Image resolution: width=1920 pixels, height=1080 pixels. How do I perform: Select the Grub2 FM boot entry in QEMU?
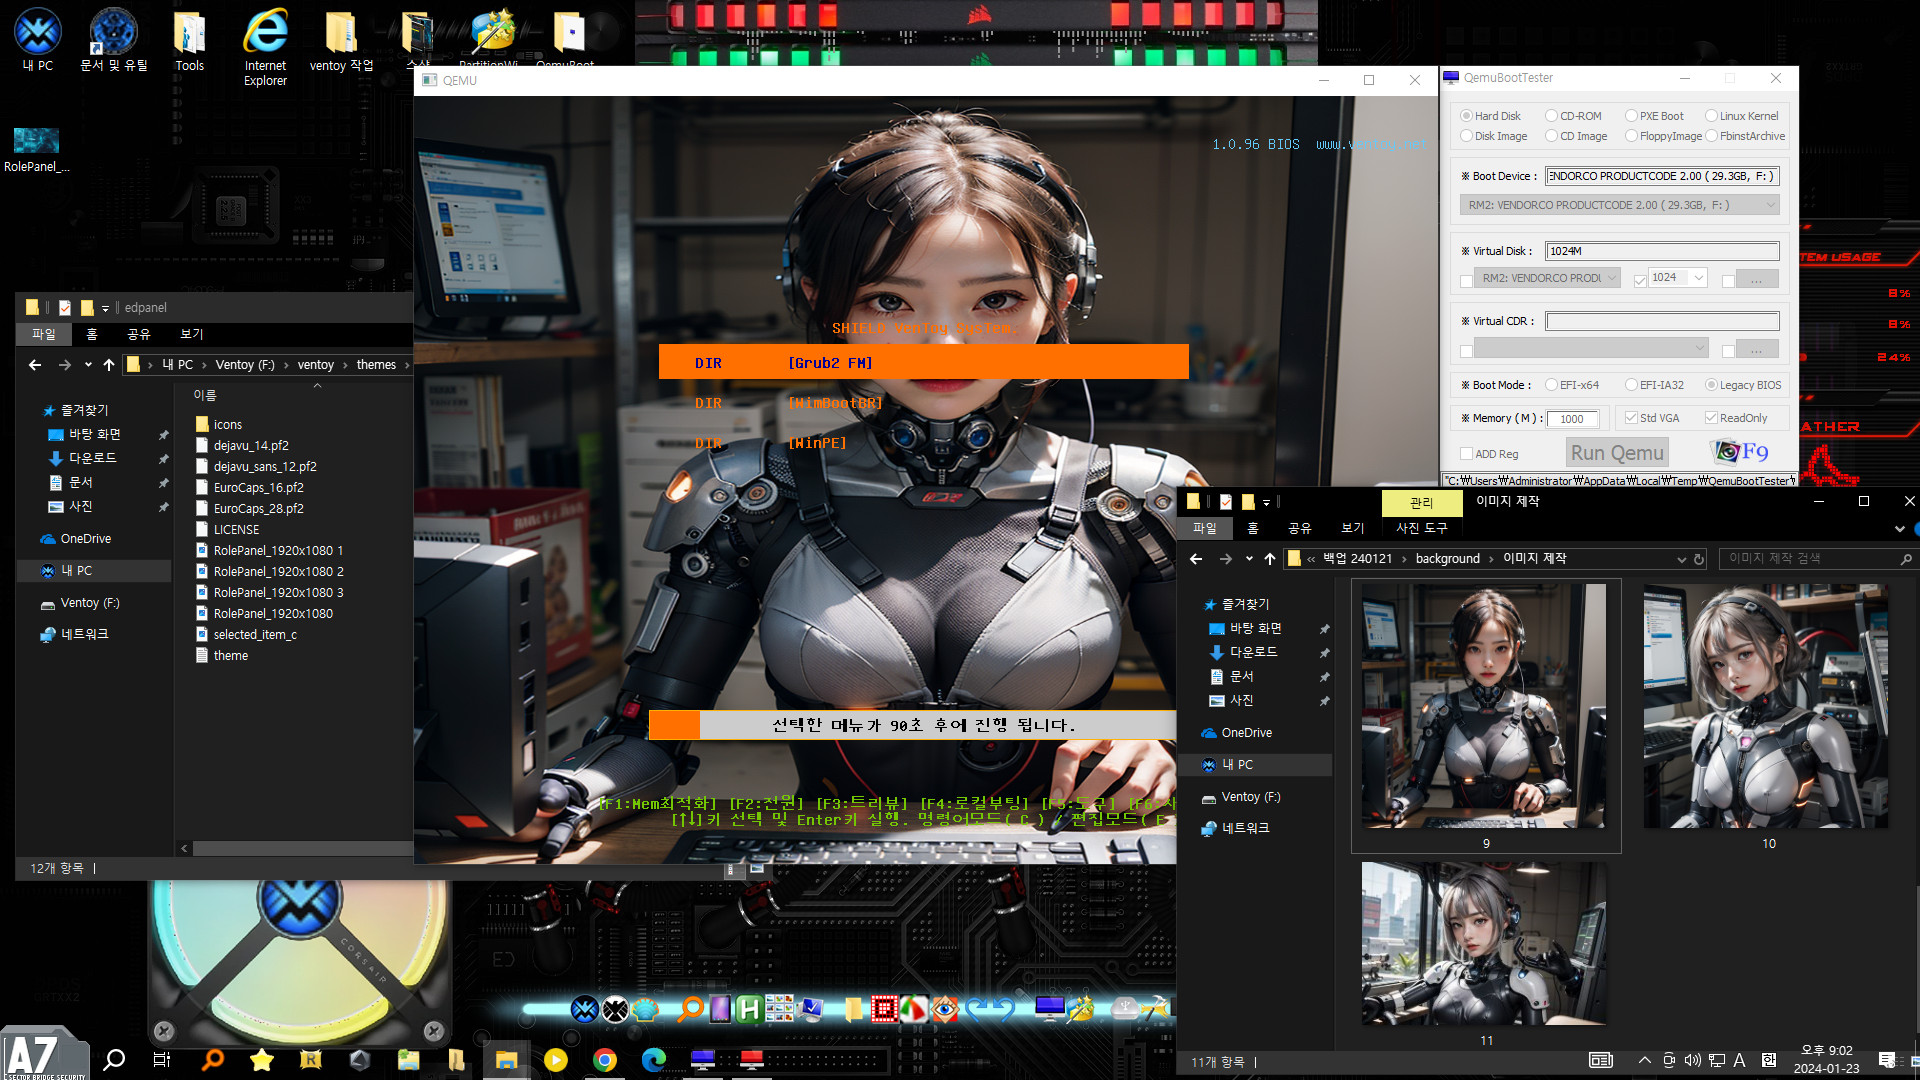[x=923, y=363]
